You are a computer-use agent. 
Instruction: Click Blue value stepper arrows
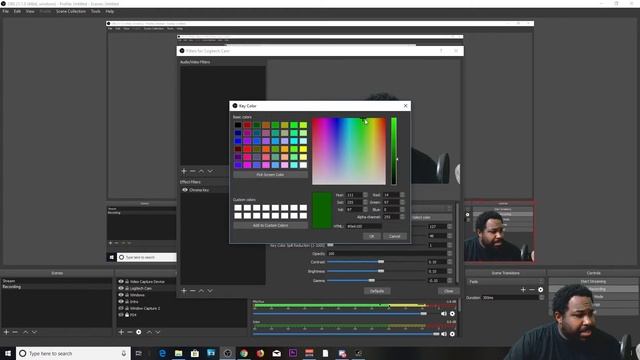[x=402, y=209]
